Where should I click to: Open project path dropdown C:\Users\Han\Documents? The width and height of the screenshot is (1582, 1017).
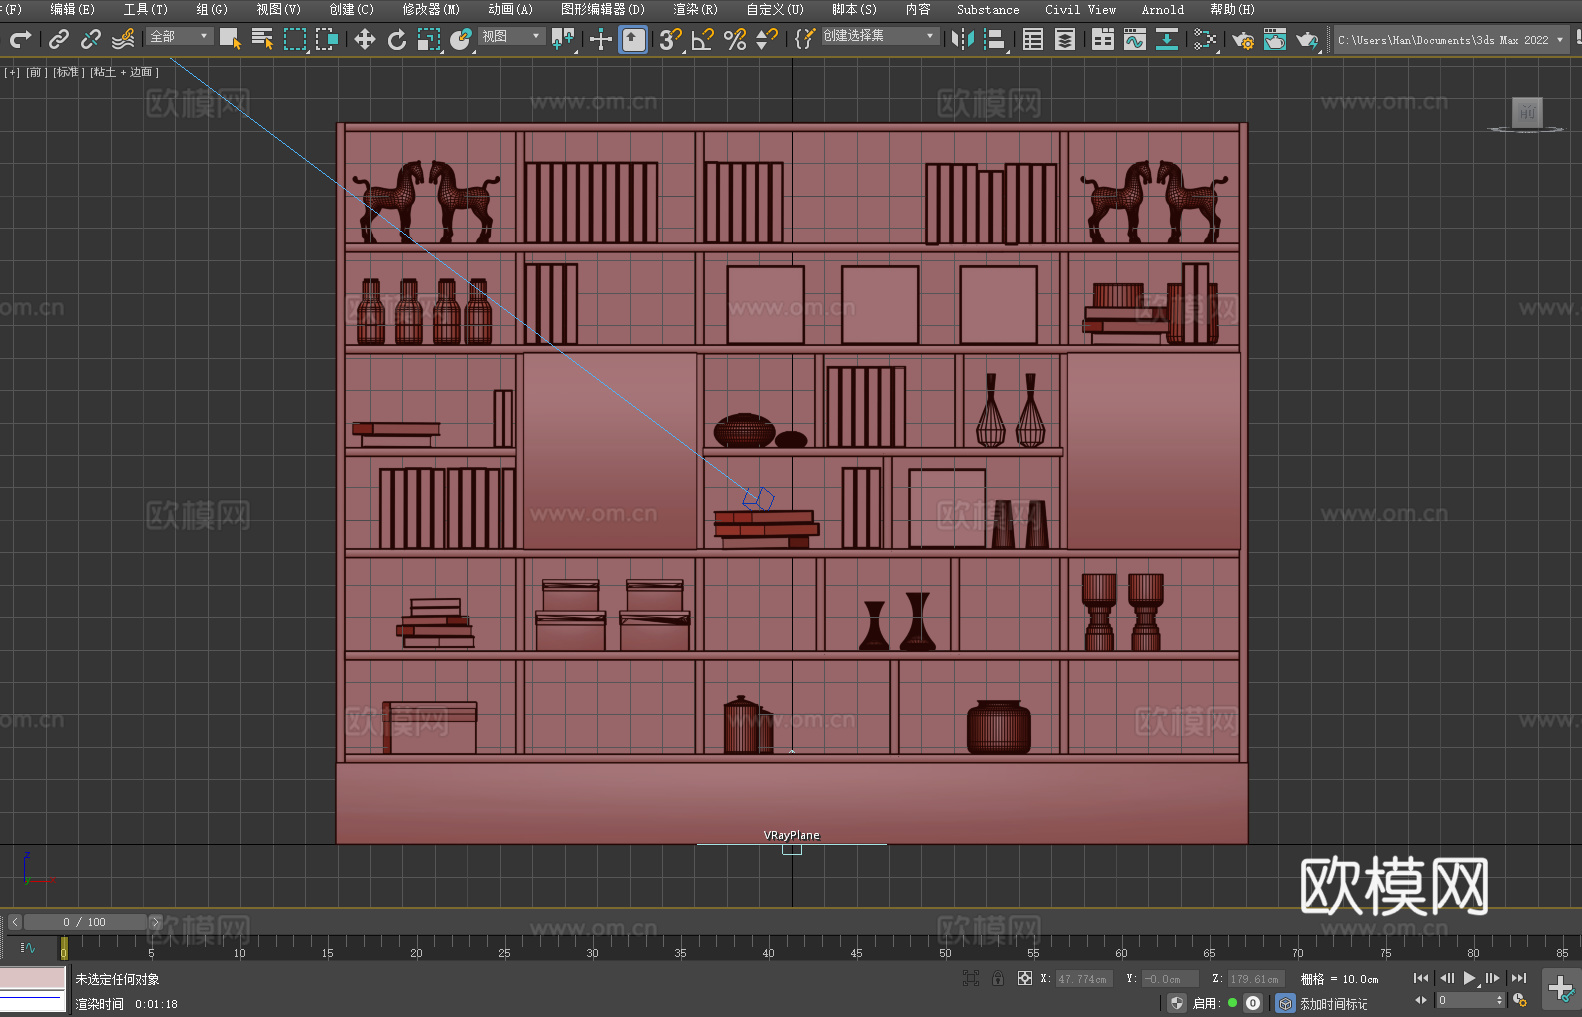point(1450,40)
